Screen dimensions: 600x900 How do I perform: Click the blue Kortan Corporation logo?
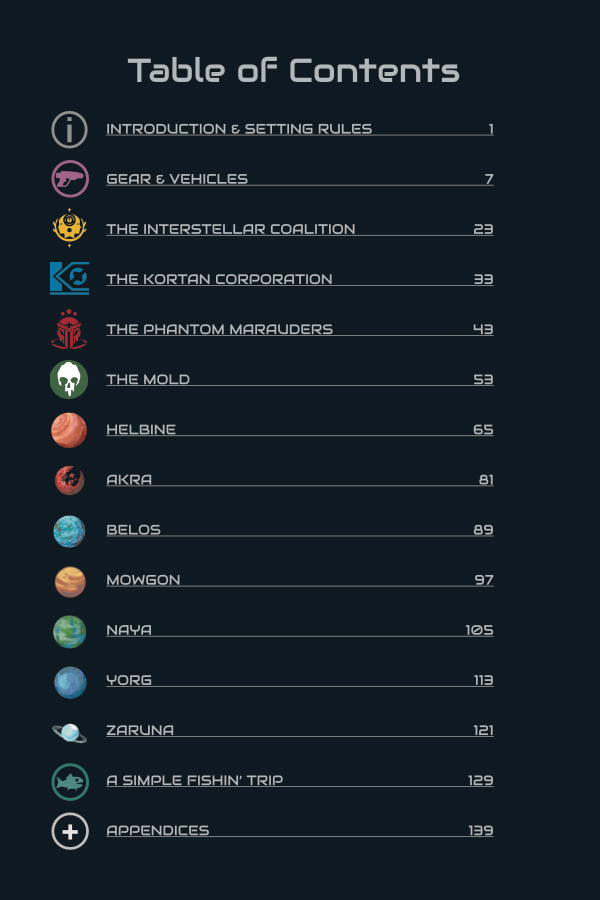pyautogui.click(x=70, y=278)
